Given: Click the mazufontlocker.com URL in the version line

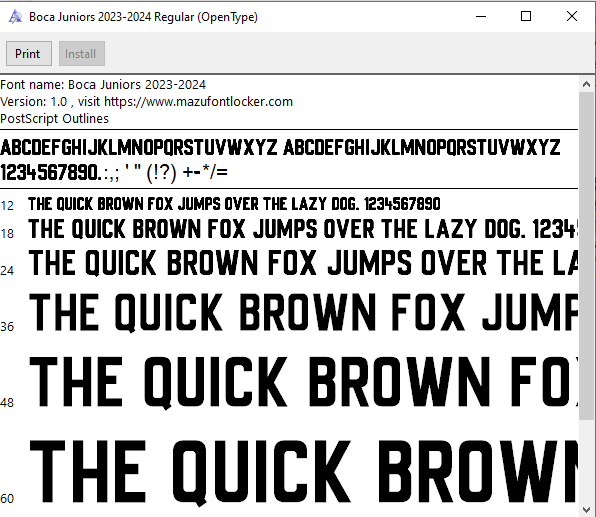Looking at the screenshot, I should tap(198, 102).
